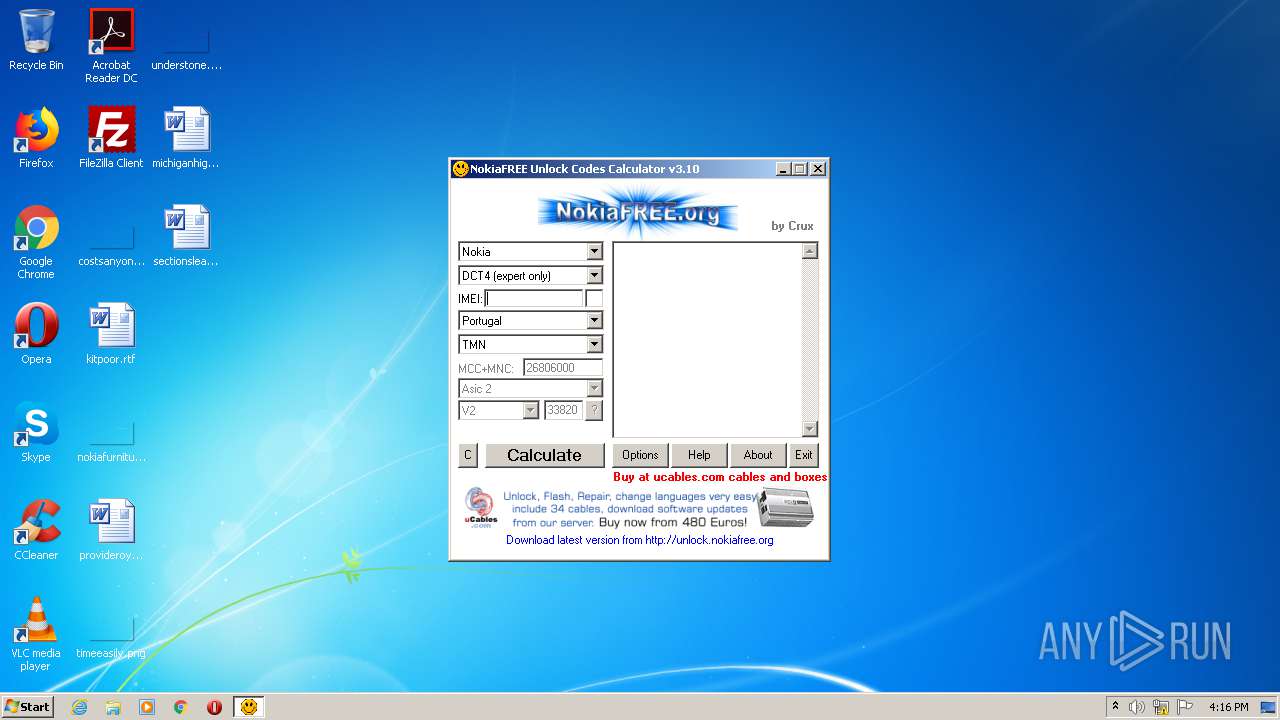Click Chrome icon in taskbar
The height and width of the screenshot is (720, 1280).
coord(181,707)
